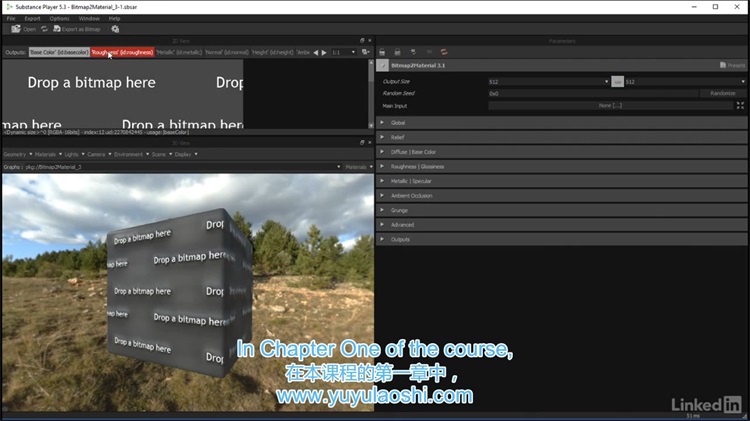Expand the Grunge section

pyautogui.click(x=562, y=210)
